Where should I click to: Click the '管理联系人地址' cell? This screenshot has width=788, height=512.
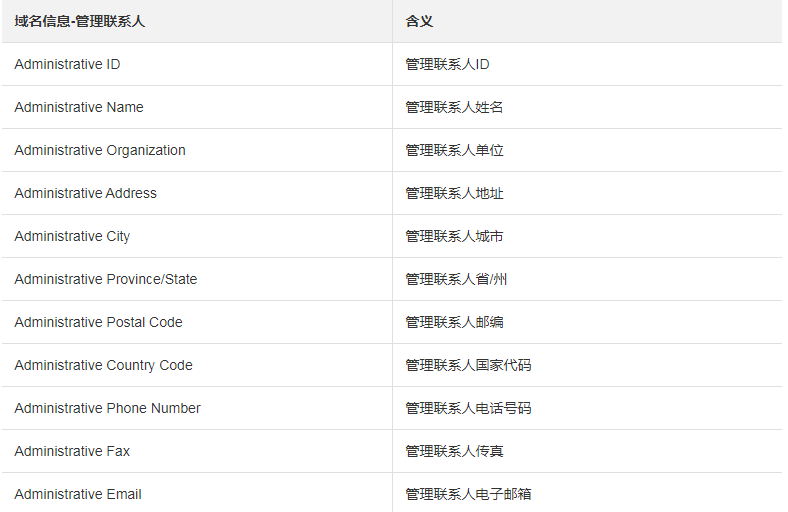tap(454, 193)
